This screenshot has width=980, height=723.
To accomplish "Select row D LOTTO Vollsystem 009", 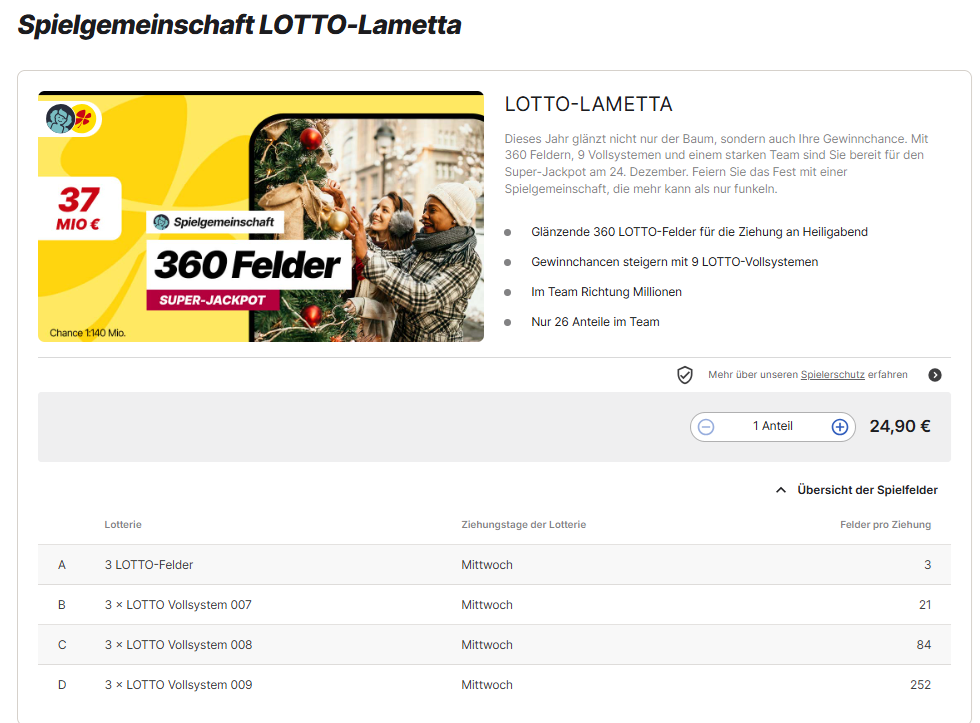I will [494, 685].
